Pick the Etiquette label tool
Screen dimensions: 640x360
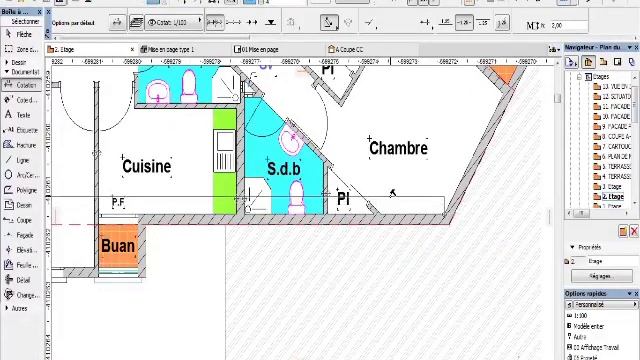coord(20,130)
